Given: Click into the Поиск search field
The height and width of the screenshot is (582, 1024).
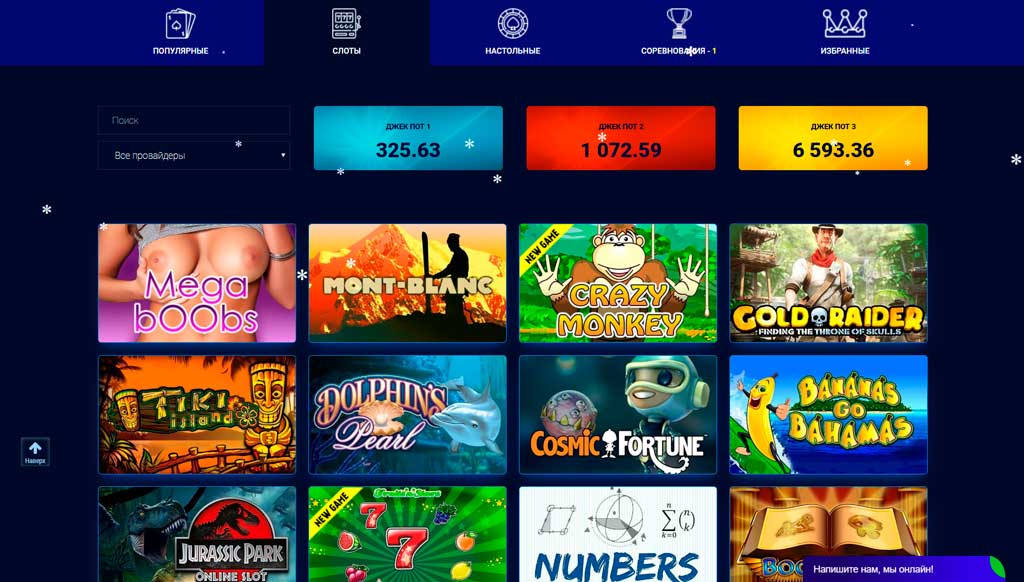Looking at the screenshot, I should click(194, 120).
